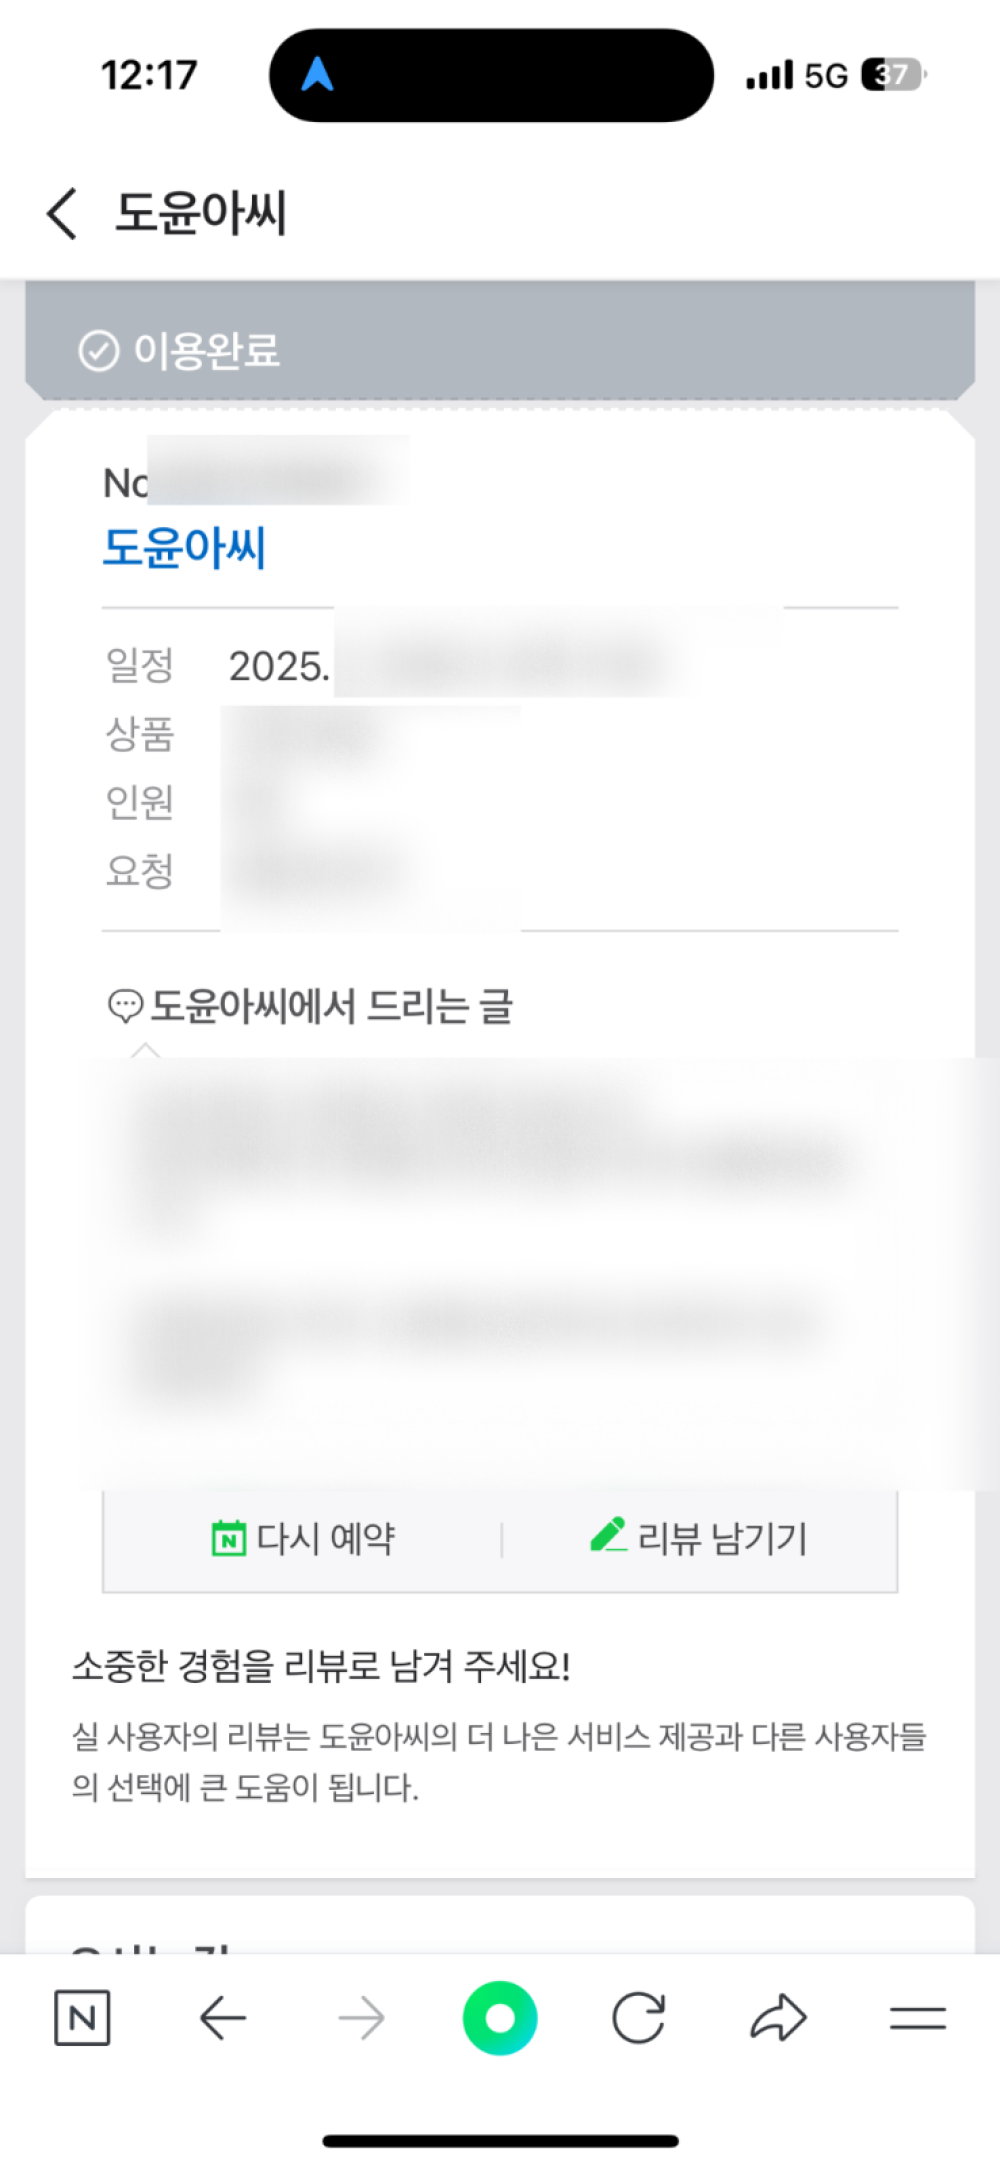Screen dimensions: 1000x2168
Task: Tap the 리뷰 남기기 button
Action: [699, 1539]
